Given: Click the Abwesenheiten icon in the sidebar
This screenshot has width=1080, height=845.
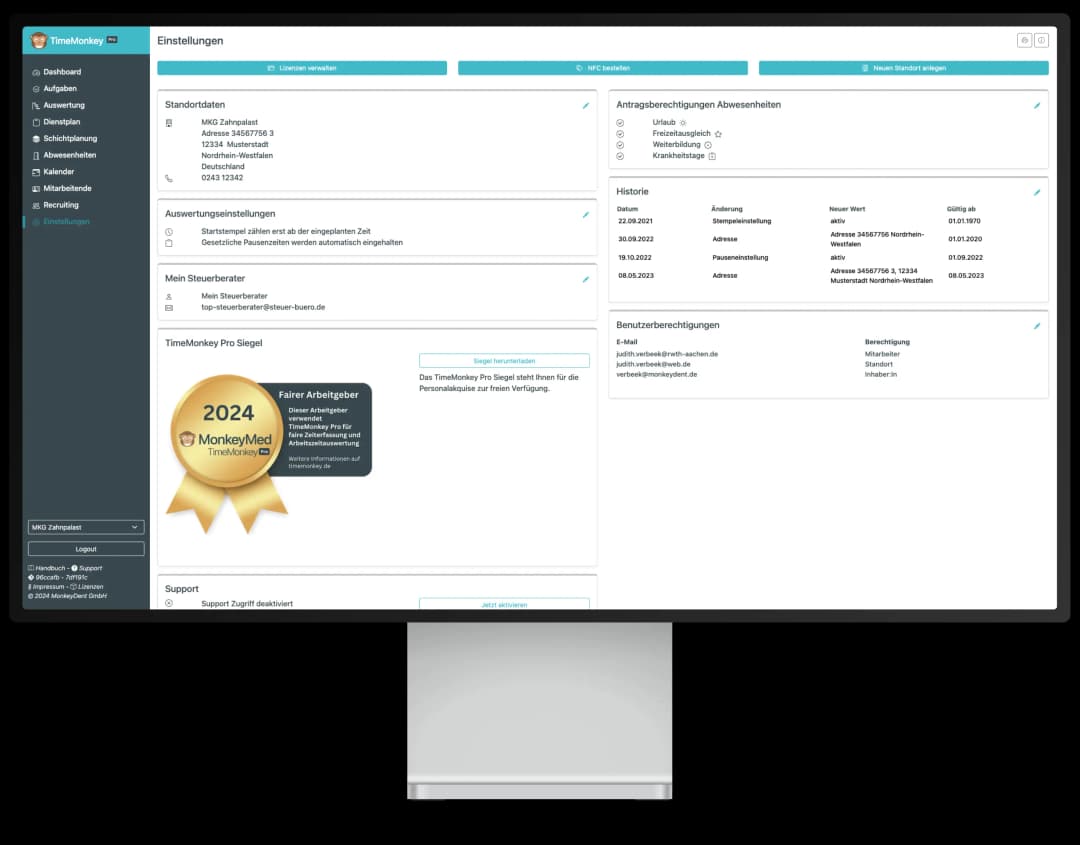Looking at the screenshot, I should (36, 156).
